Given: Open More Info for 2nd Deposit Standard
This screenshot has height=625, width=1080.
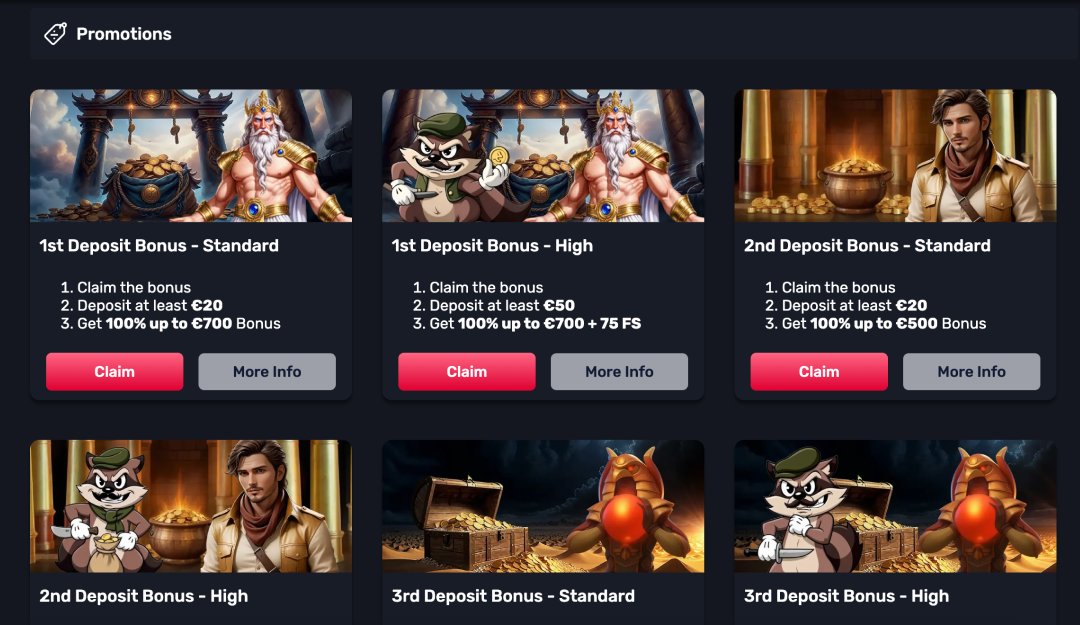Looking at the screenshot, I should point(971,371).
